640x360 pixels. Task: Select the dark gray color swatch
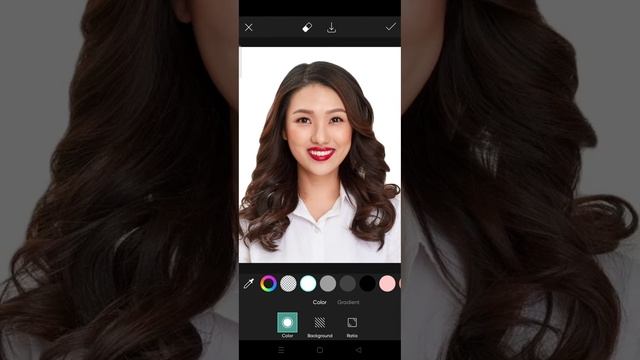348,283
